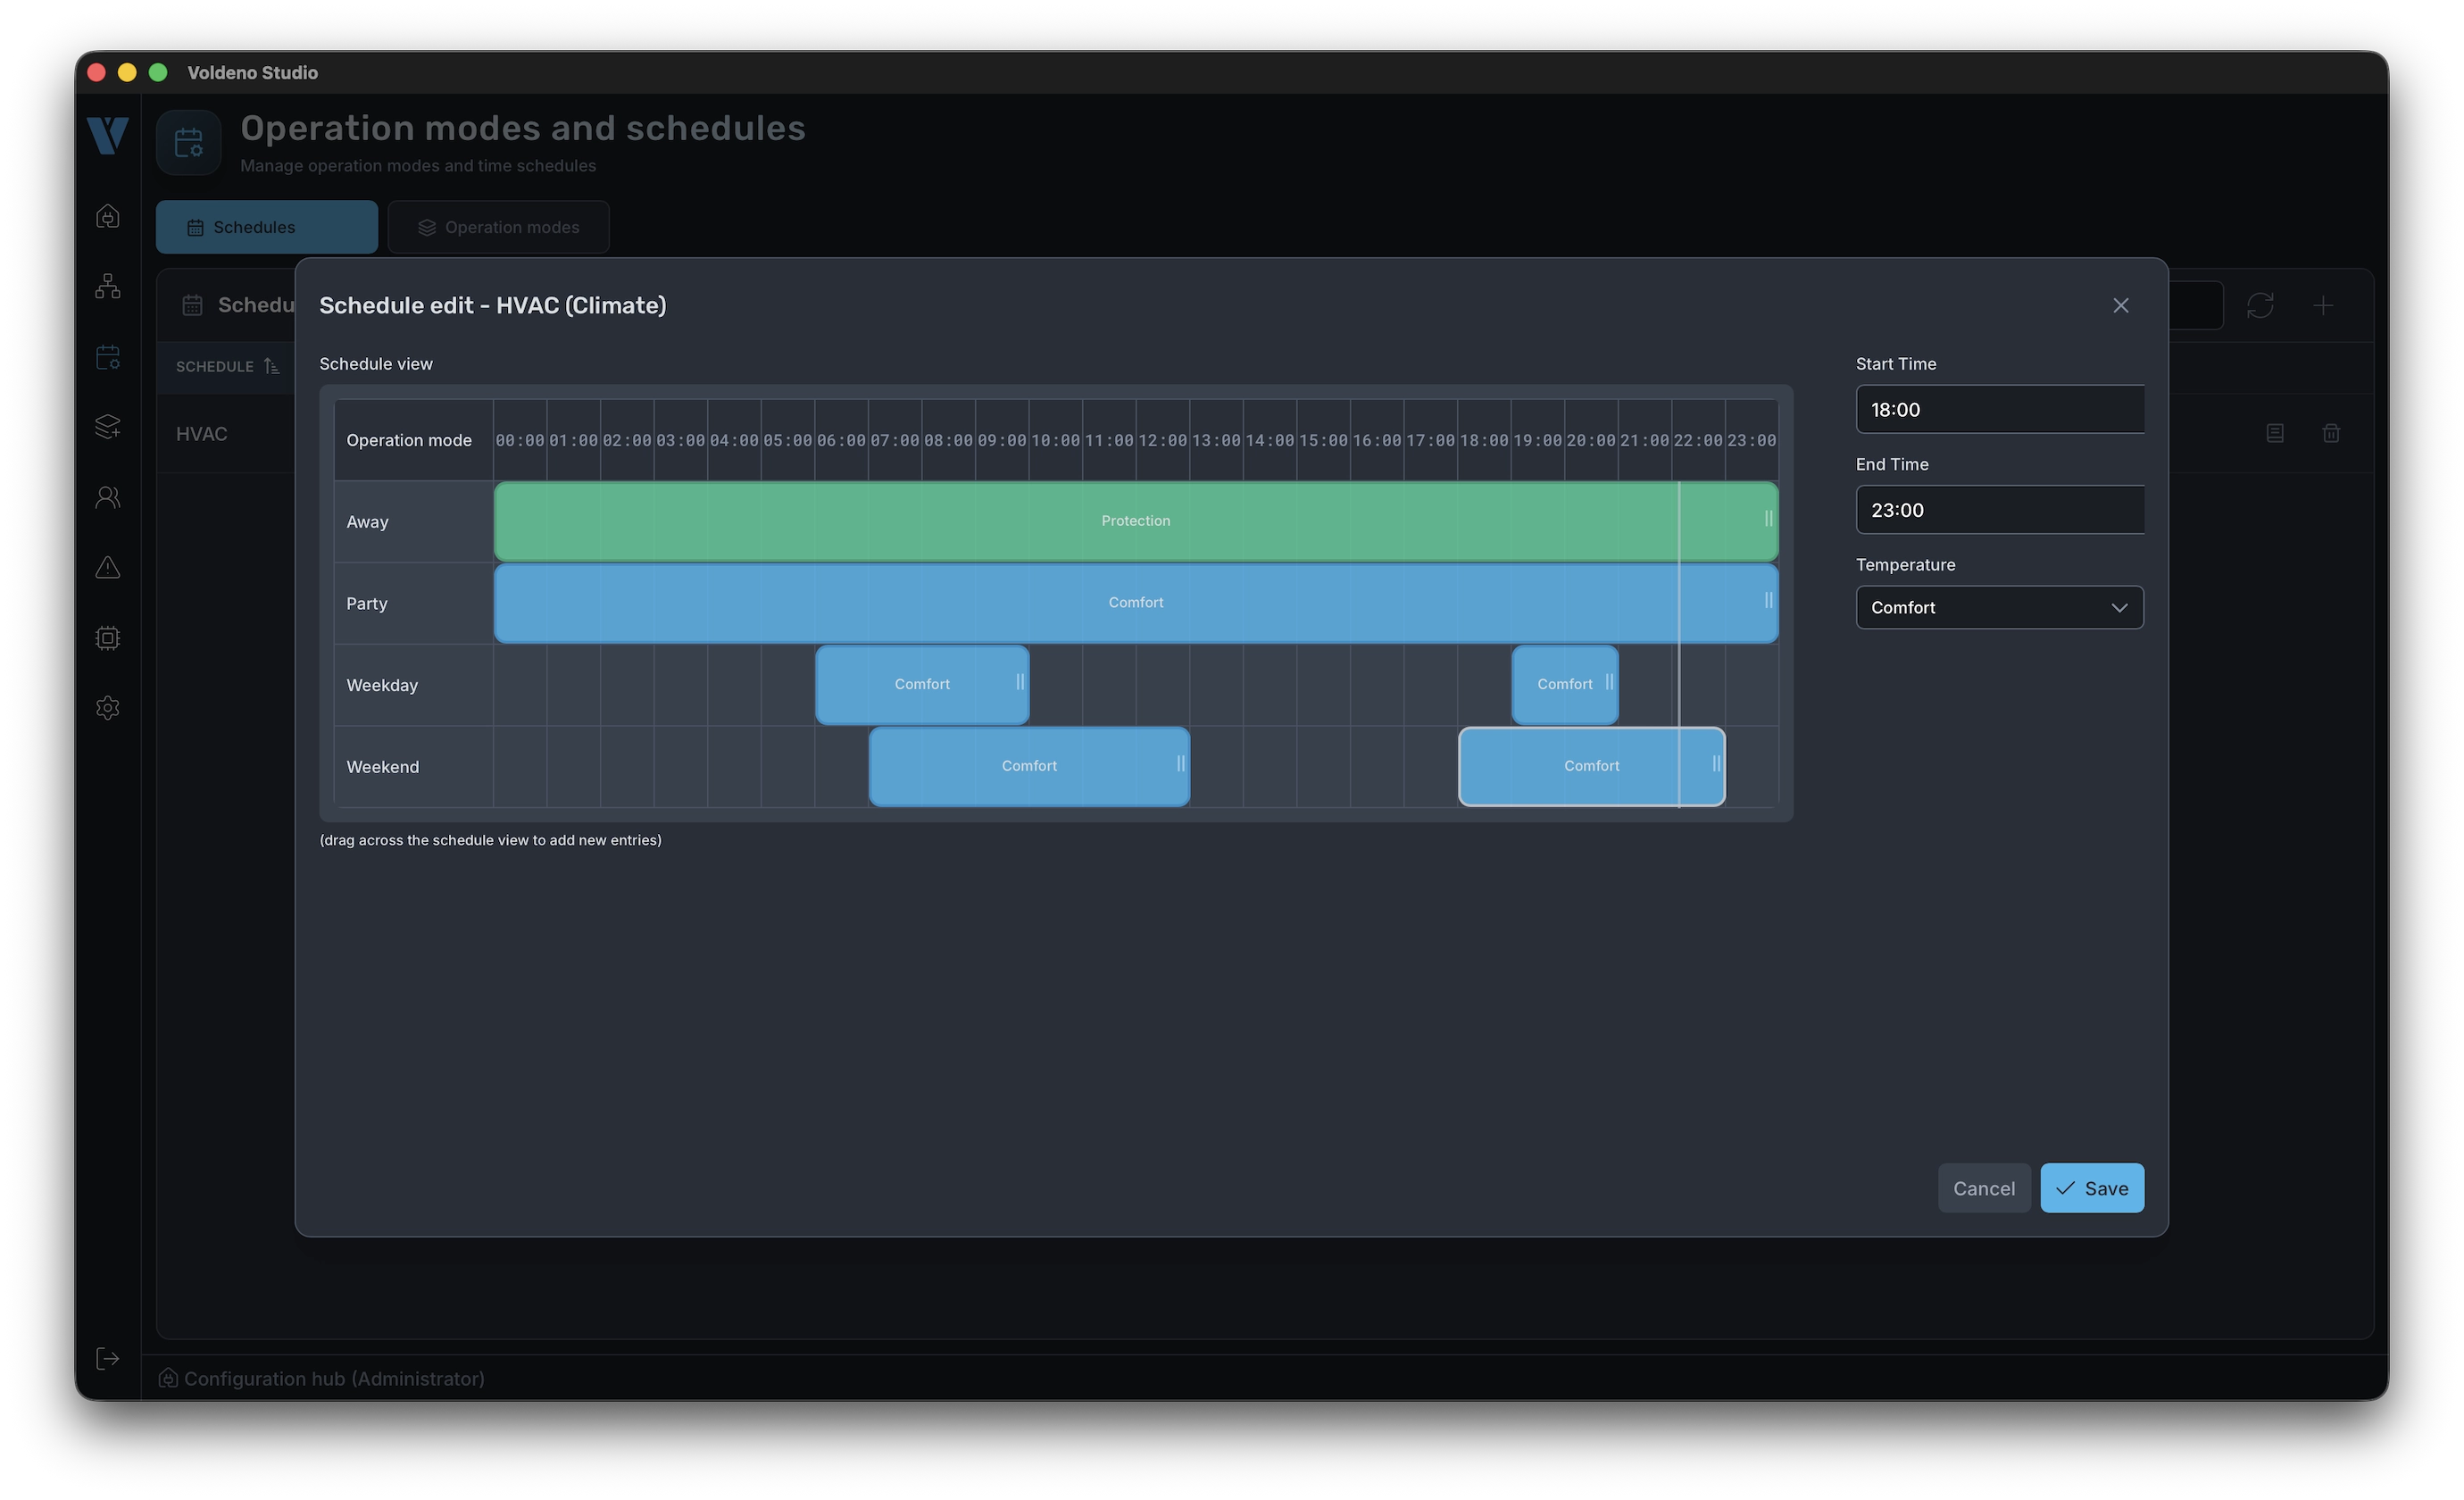The image size is (2464, 1500).
Task: Open the home icon in sidebar
Action: tap(108, 216)
